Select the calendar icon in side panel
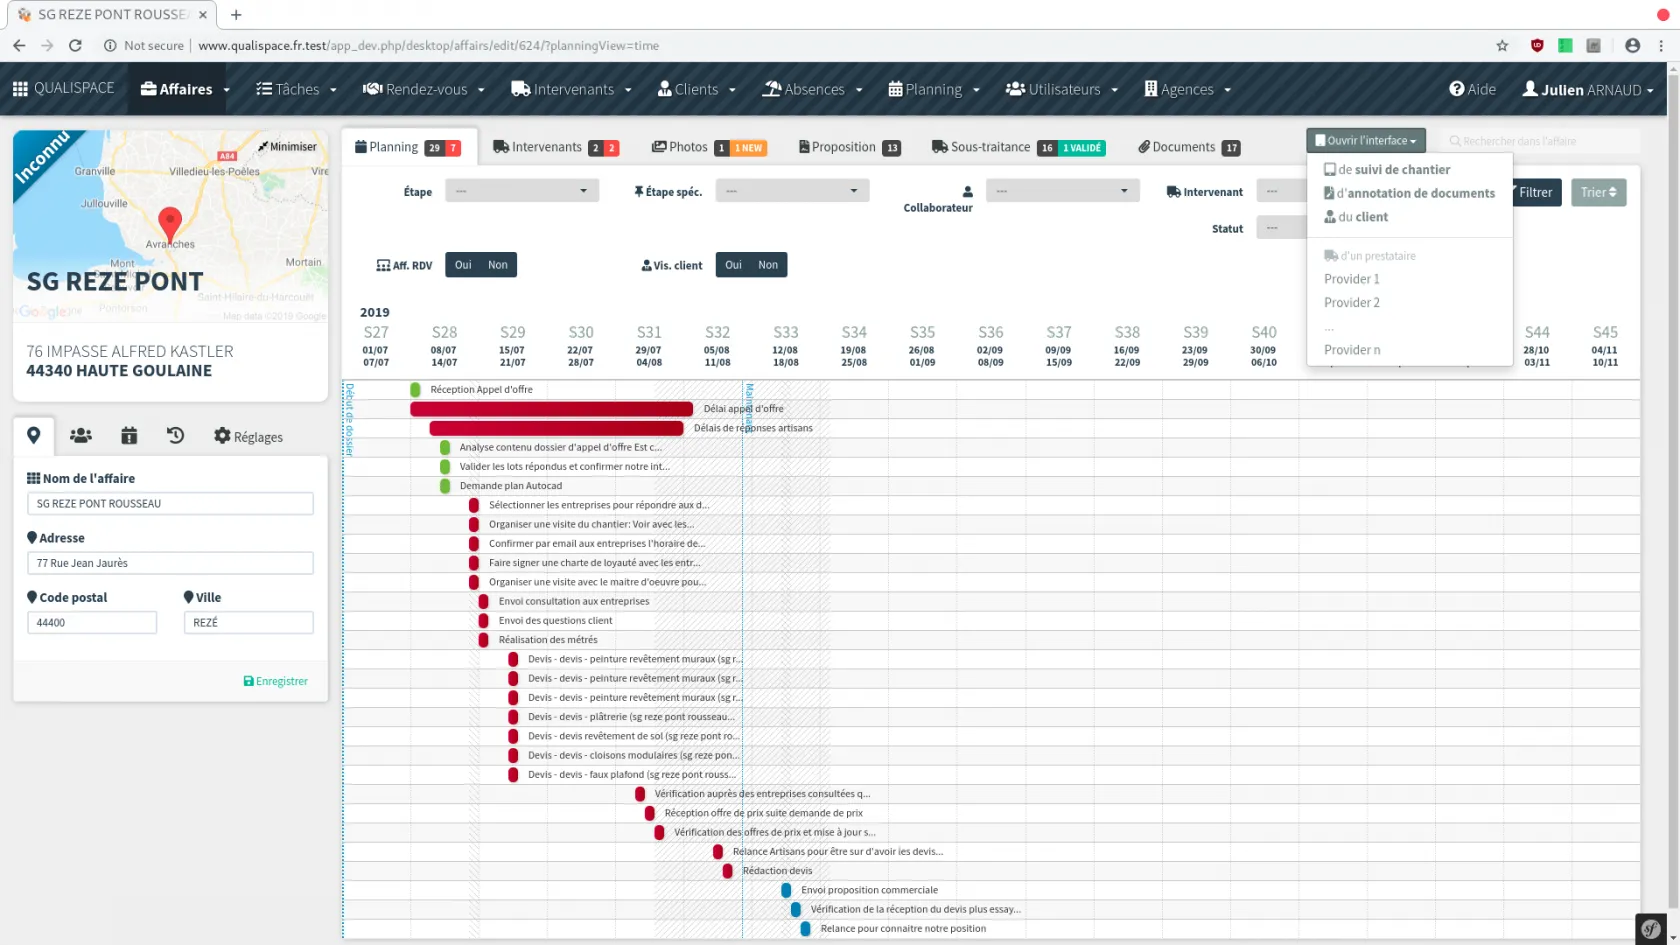Viewport: 1680px width, 945px height. (129, 435)
